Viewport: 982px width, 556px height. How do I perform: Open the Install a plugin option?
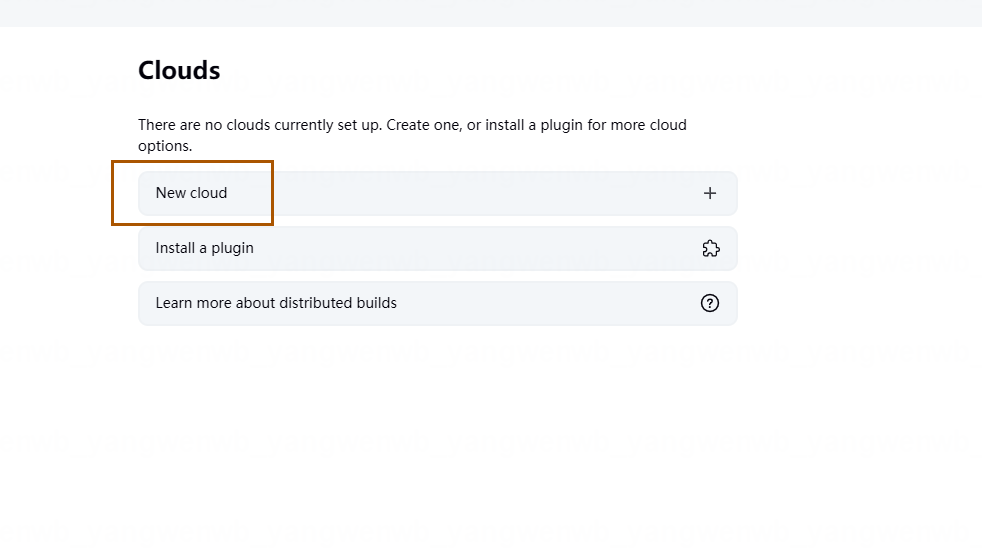click(x=437, y=249)
